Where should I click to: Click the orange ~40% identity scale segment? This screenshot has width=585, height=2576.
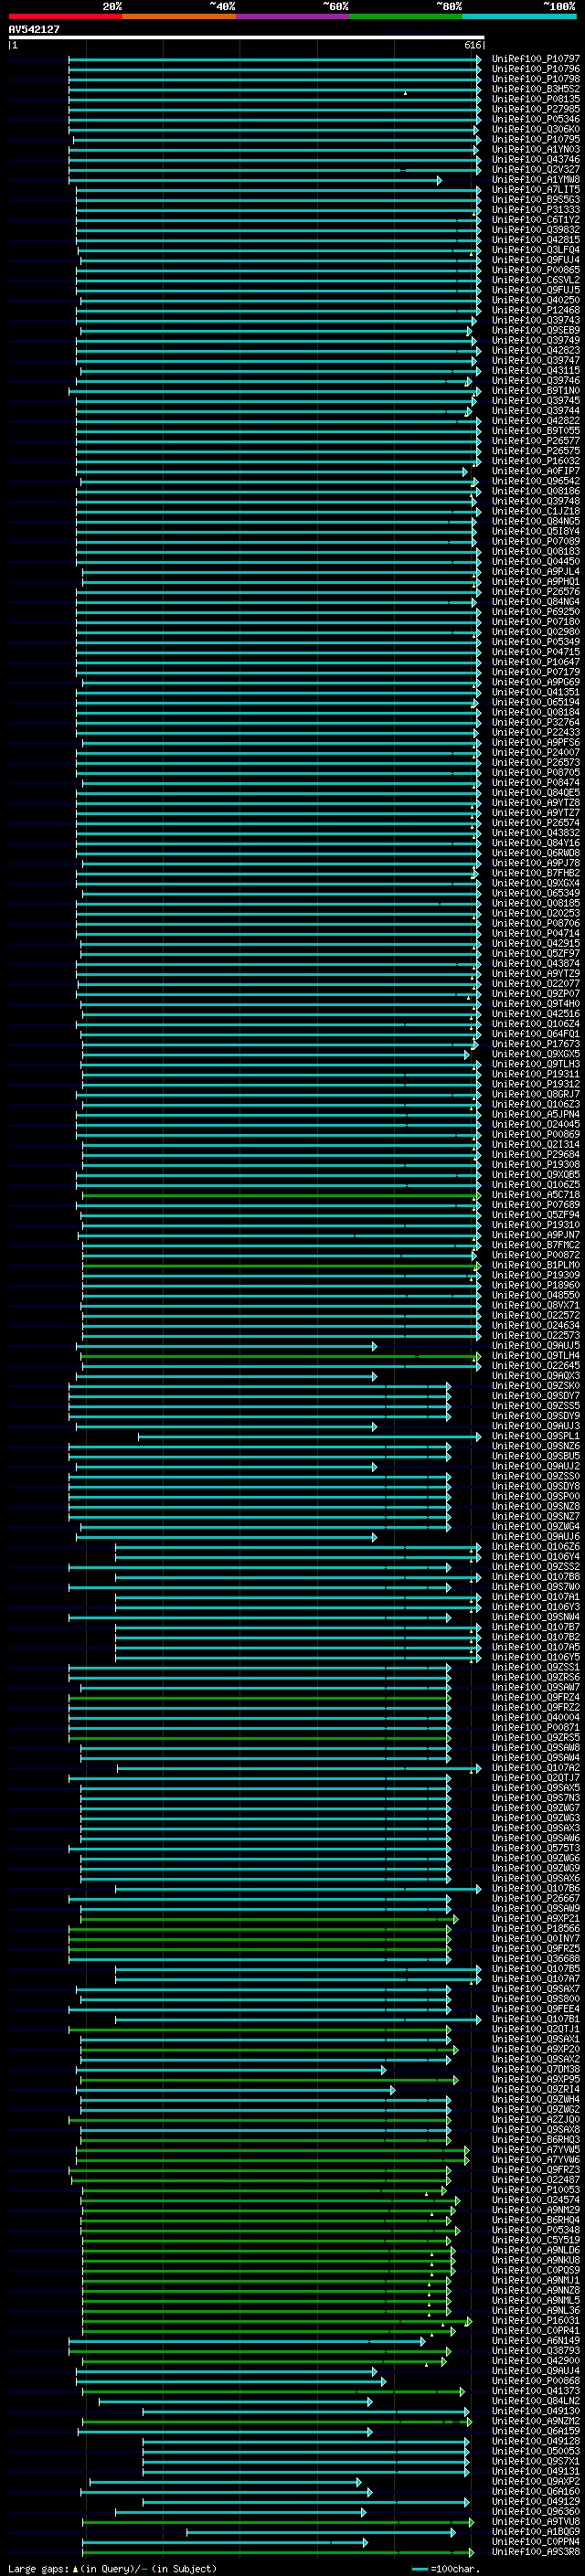click(x=179, y=16)
